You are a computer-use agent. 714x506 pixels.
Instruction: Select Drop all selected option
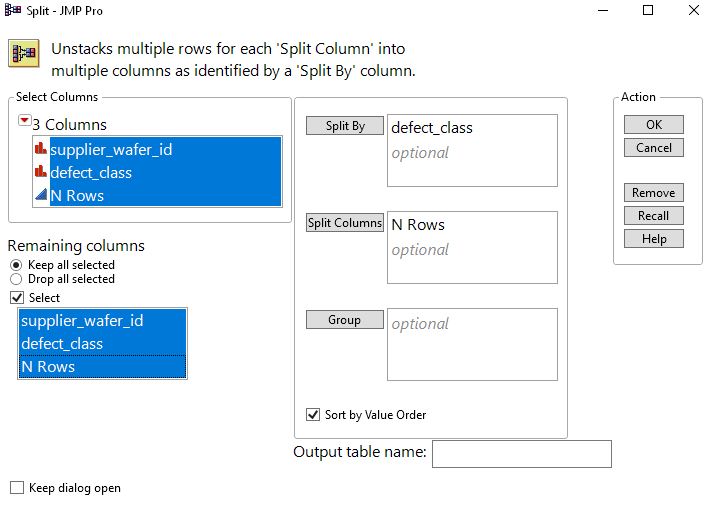(x=16, y=280)
